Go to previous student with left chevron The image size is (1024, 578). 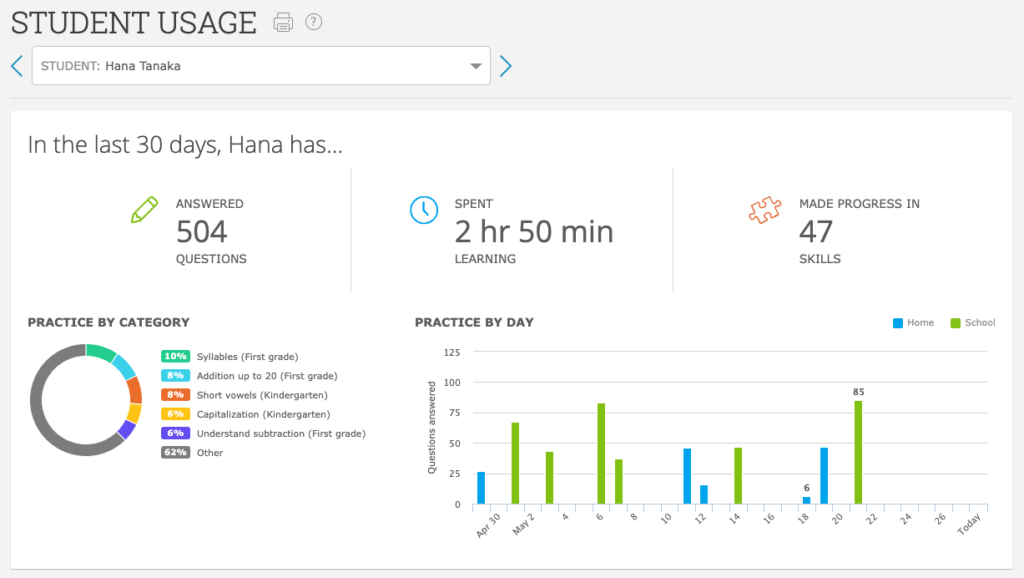click(x=16, y=66)
